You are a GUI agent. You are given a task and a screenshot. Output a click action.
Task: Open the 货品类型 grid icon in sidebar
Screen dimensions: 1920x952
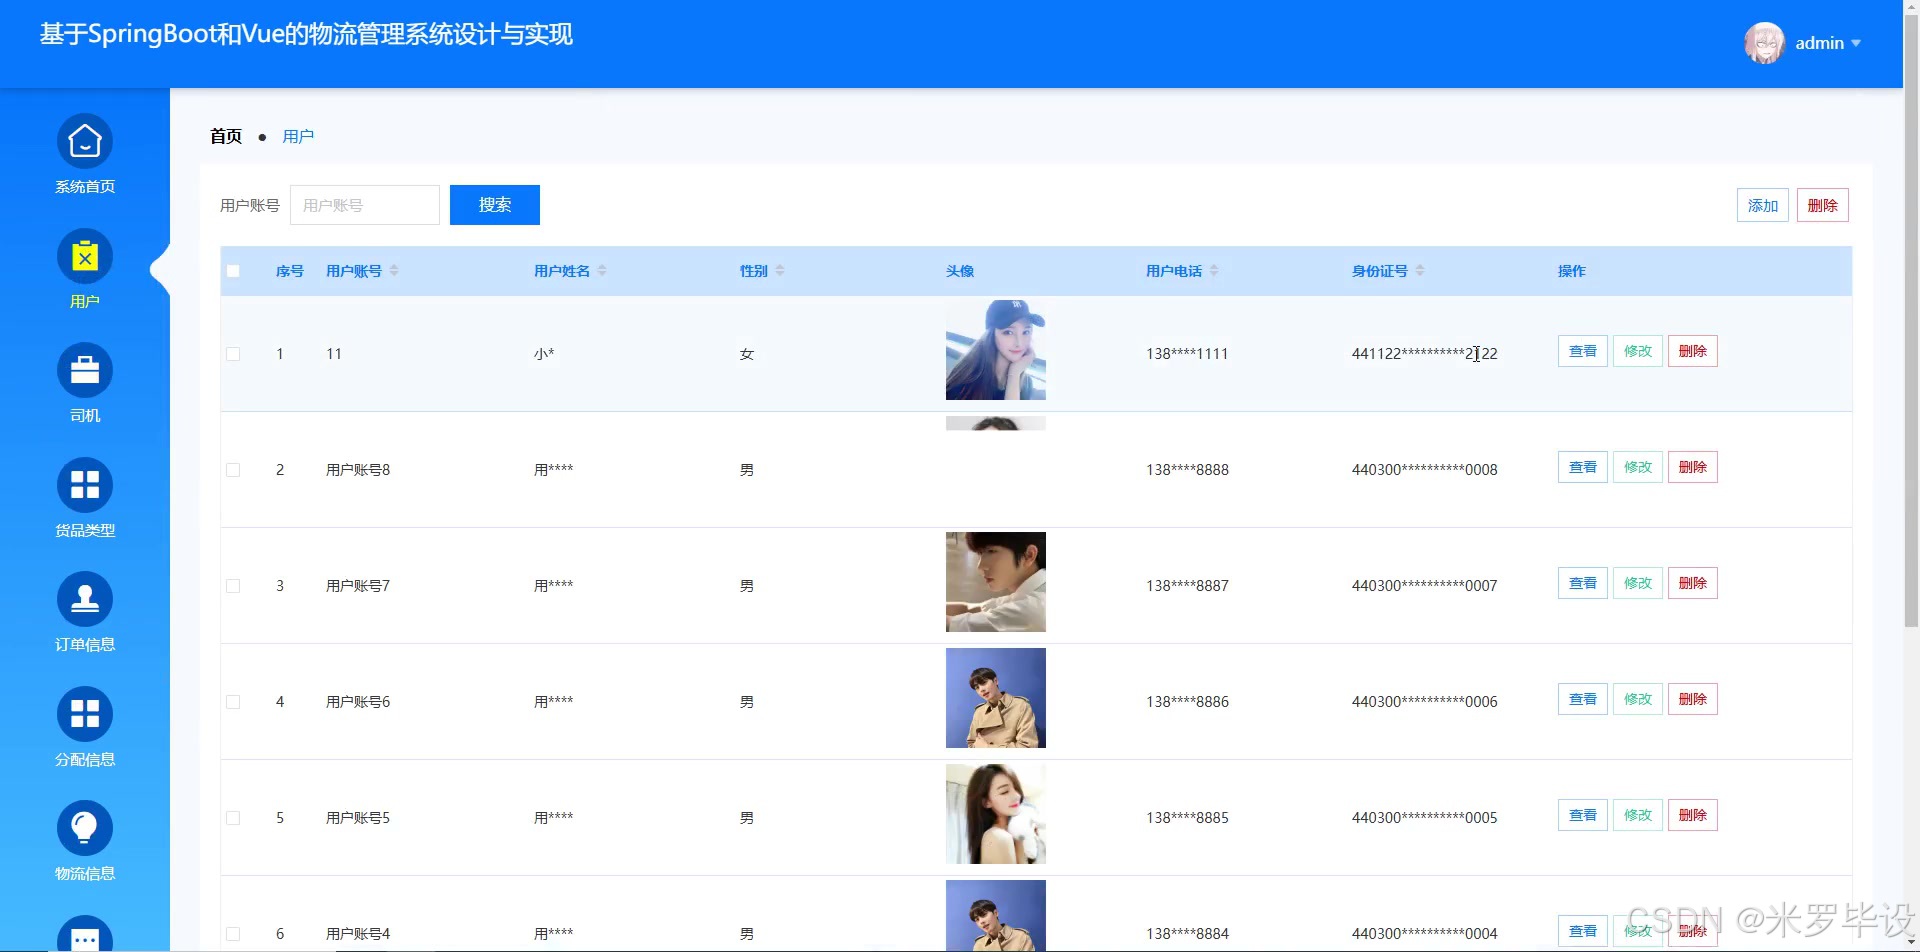click(x=85, y=486)
